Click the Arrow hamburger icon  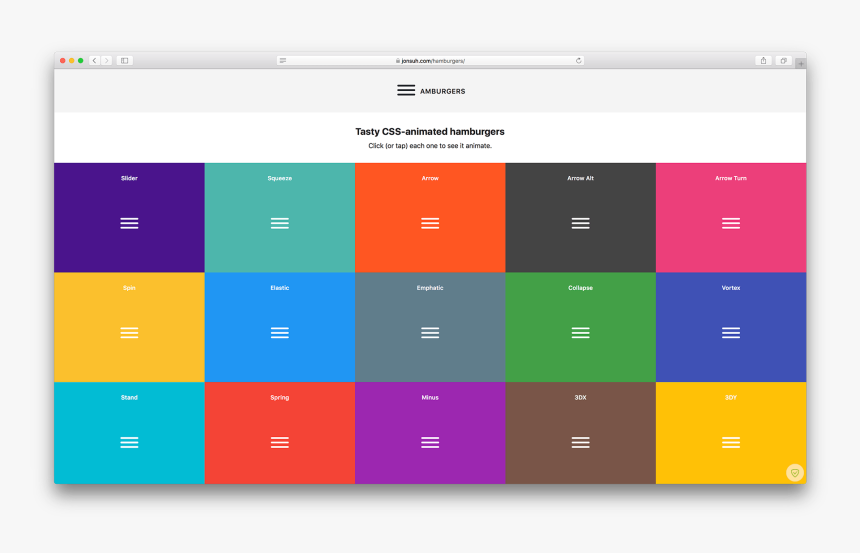click(430, 223)
